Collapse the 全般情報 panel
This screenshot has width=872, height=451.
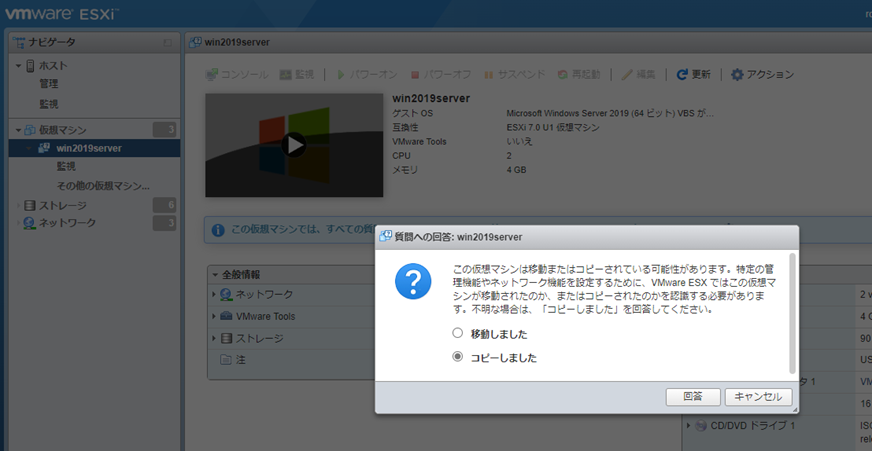click(x=215, y=274)
